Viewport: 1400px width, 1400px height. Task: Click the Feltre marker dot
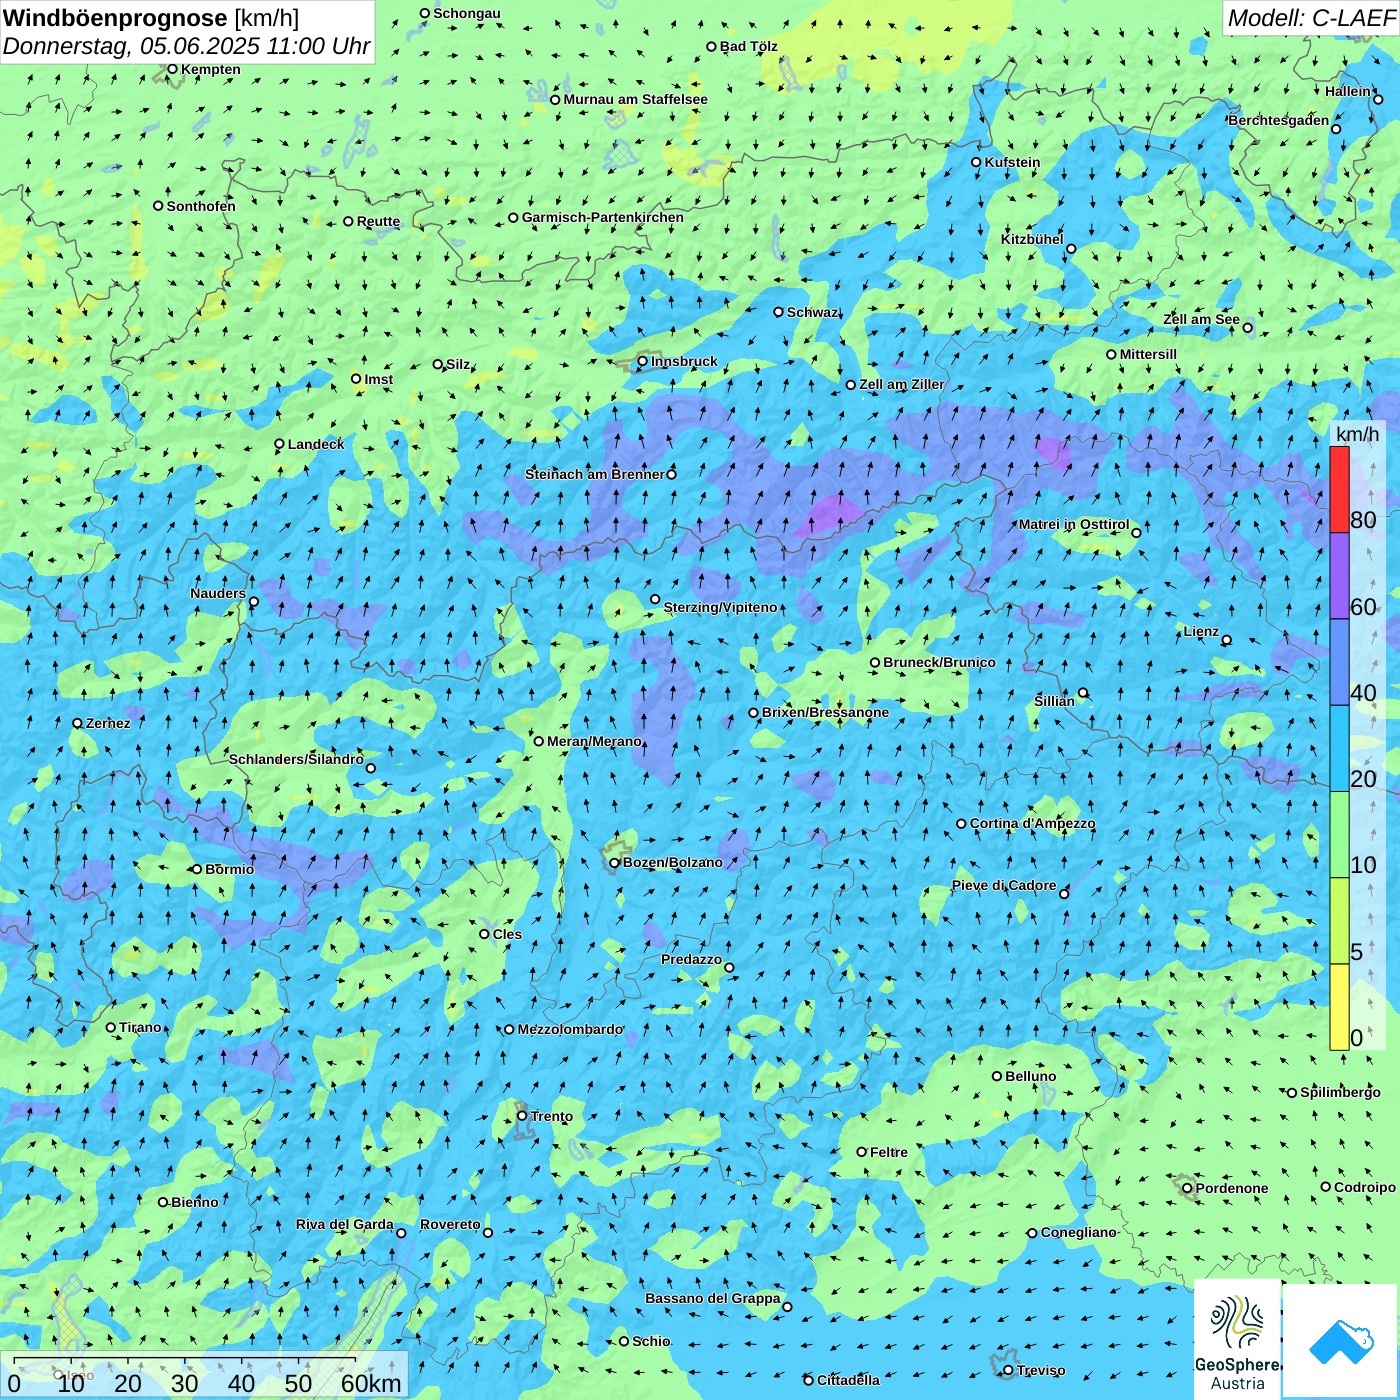(862, 1152)
